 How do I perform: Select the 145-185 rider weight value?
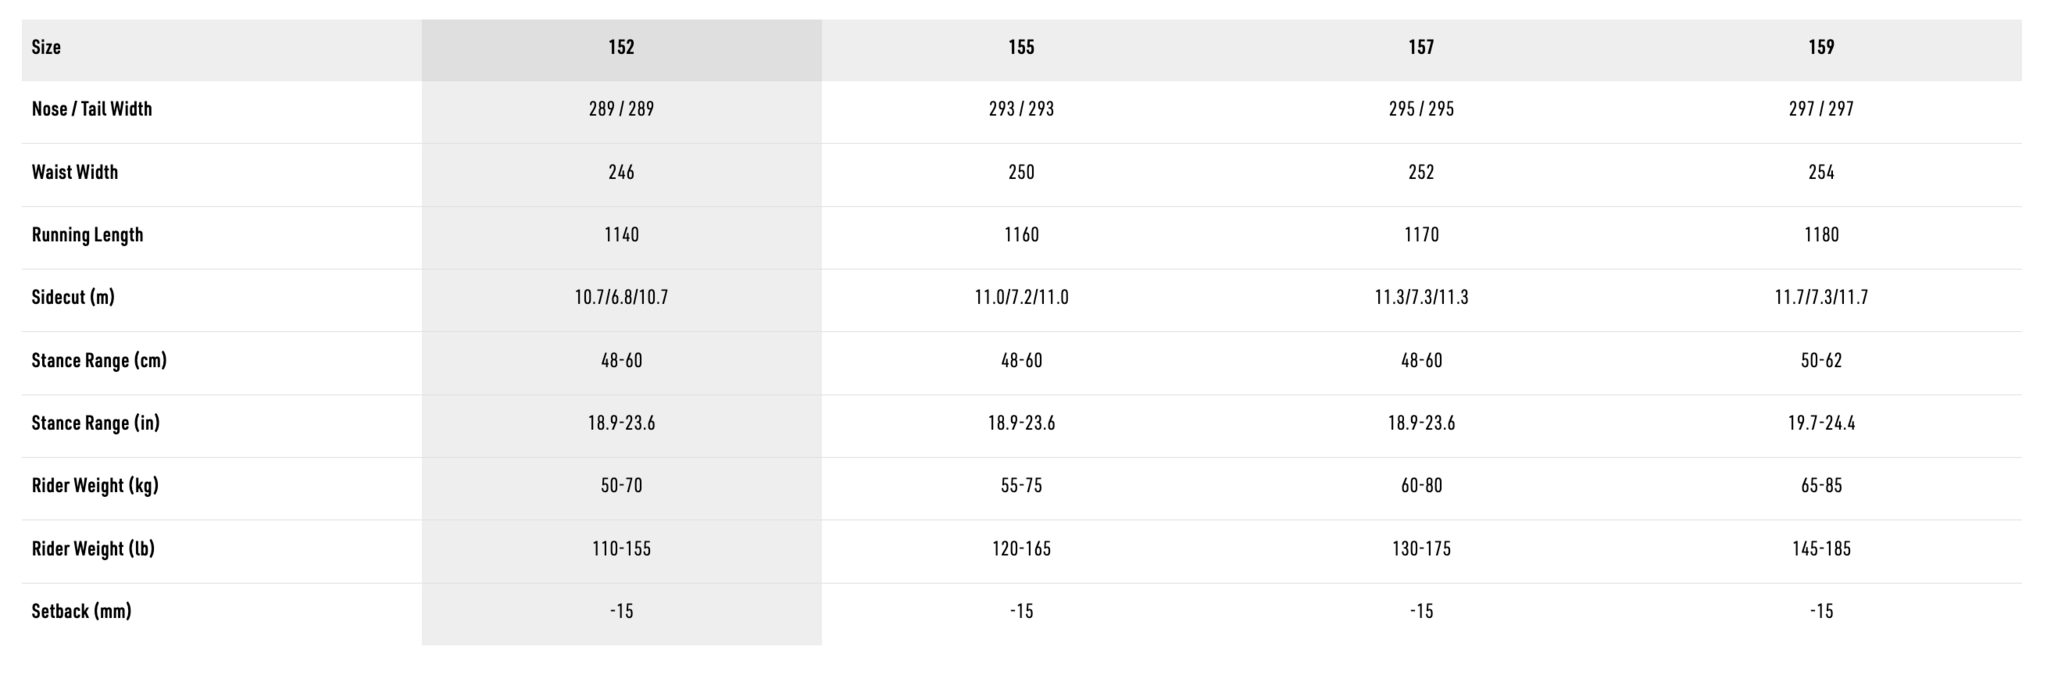[x=1821, y=548]
